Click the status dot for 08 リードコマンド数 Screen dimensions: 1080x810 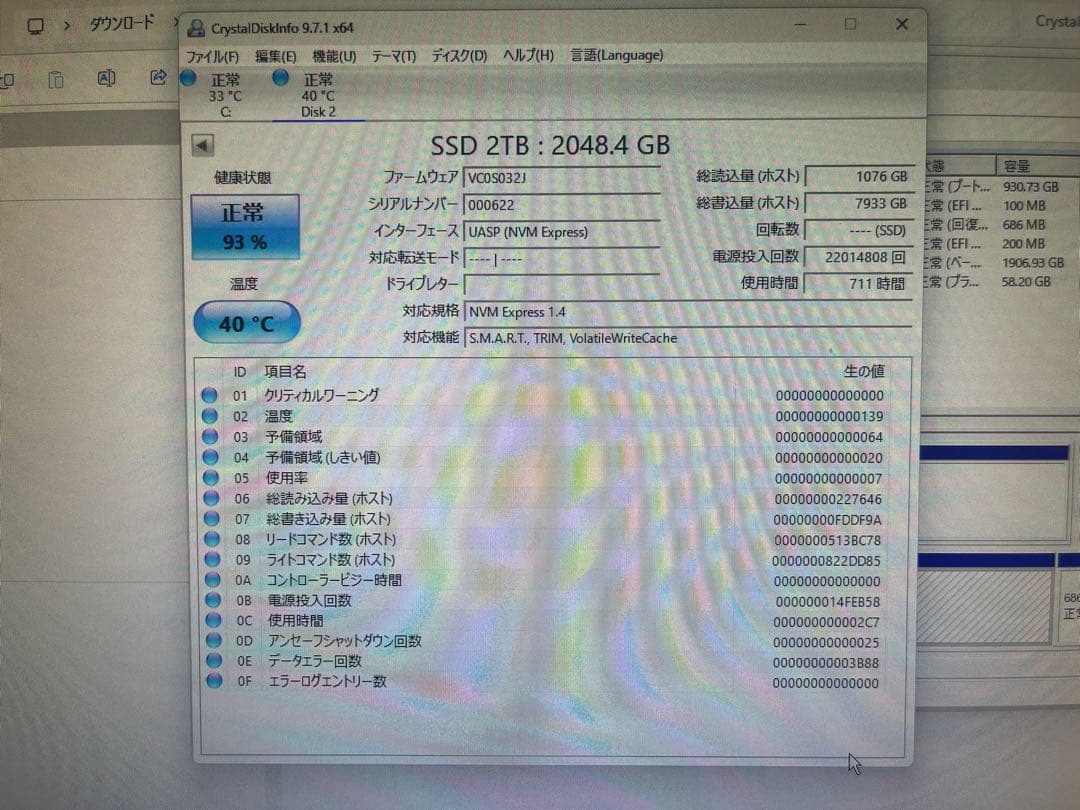coord(212,539)
